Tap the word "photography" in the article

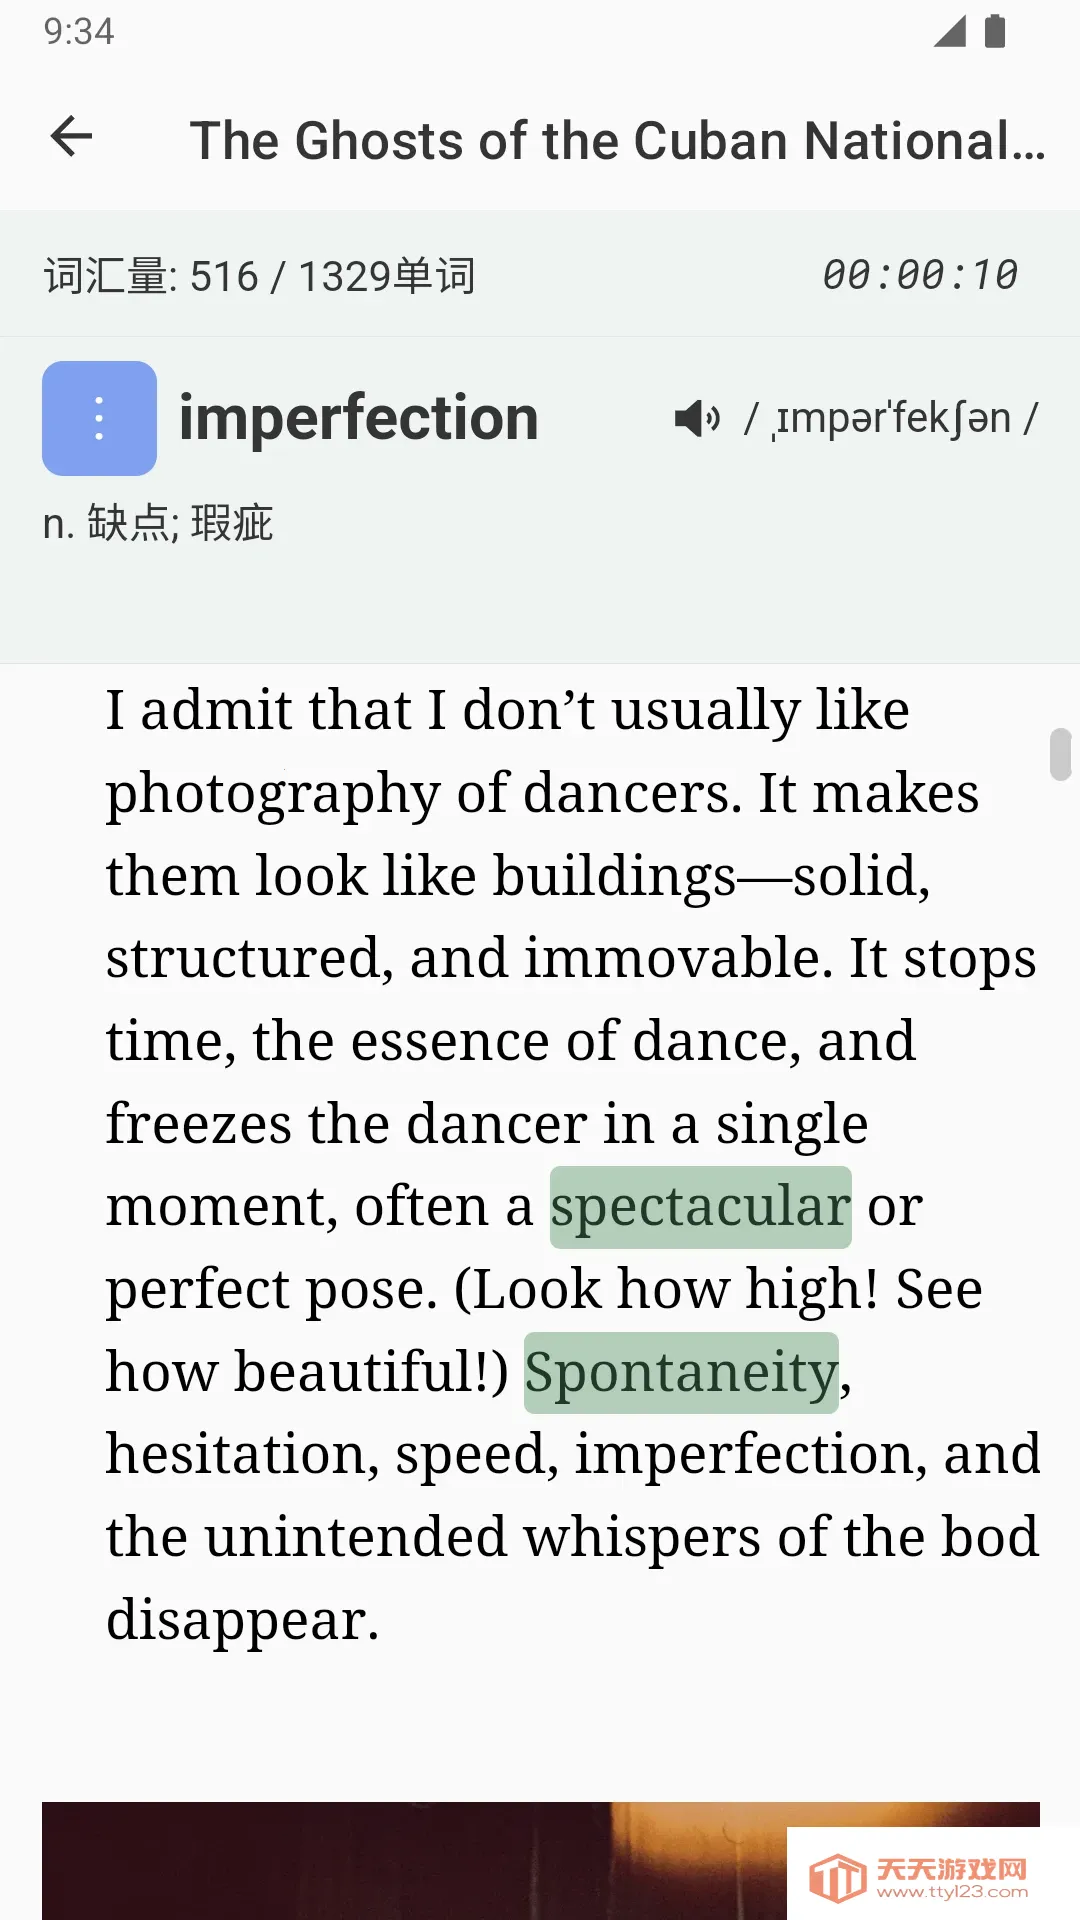tap(273, 794)
